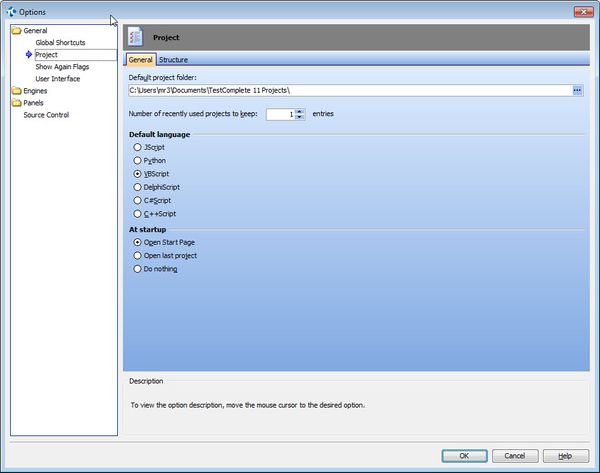The image size is (600, 473).
Task: Choose Python as default language
Action: pyautogui.click(x=138, y=160)
